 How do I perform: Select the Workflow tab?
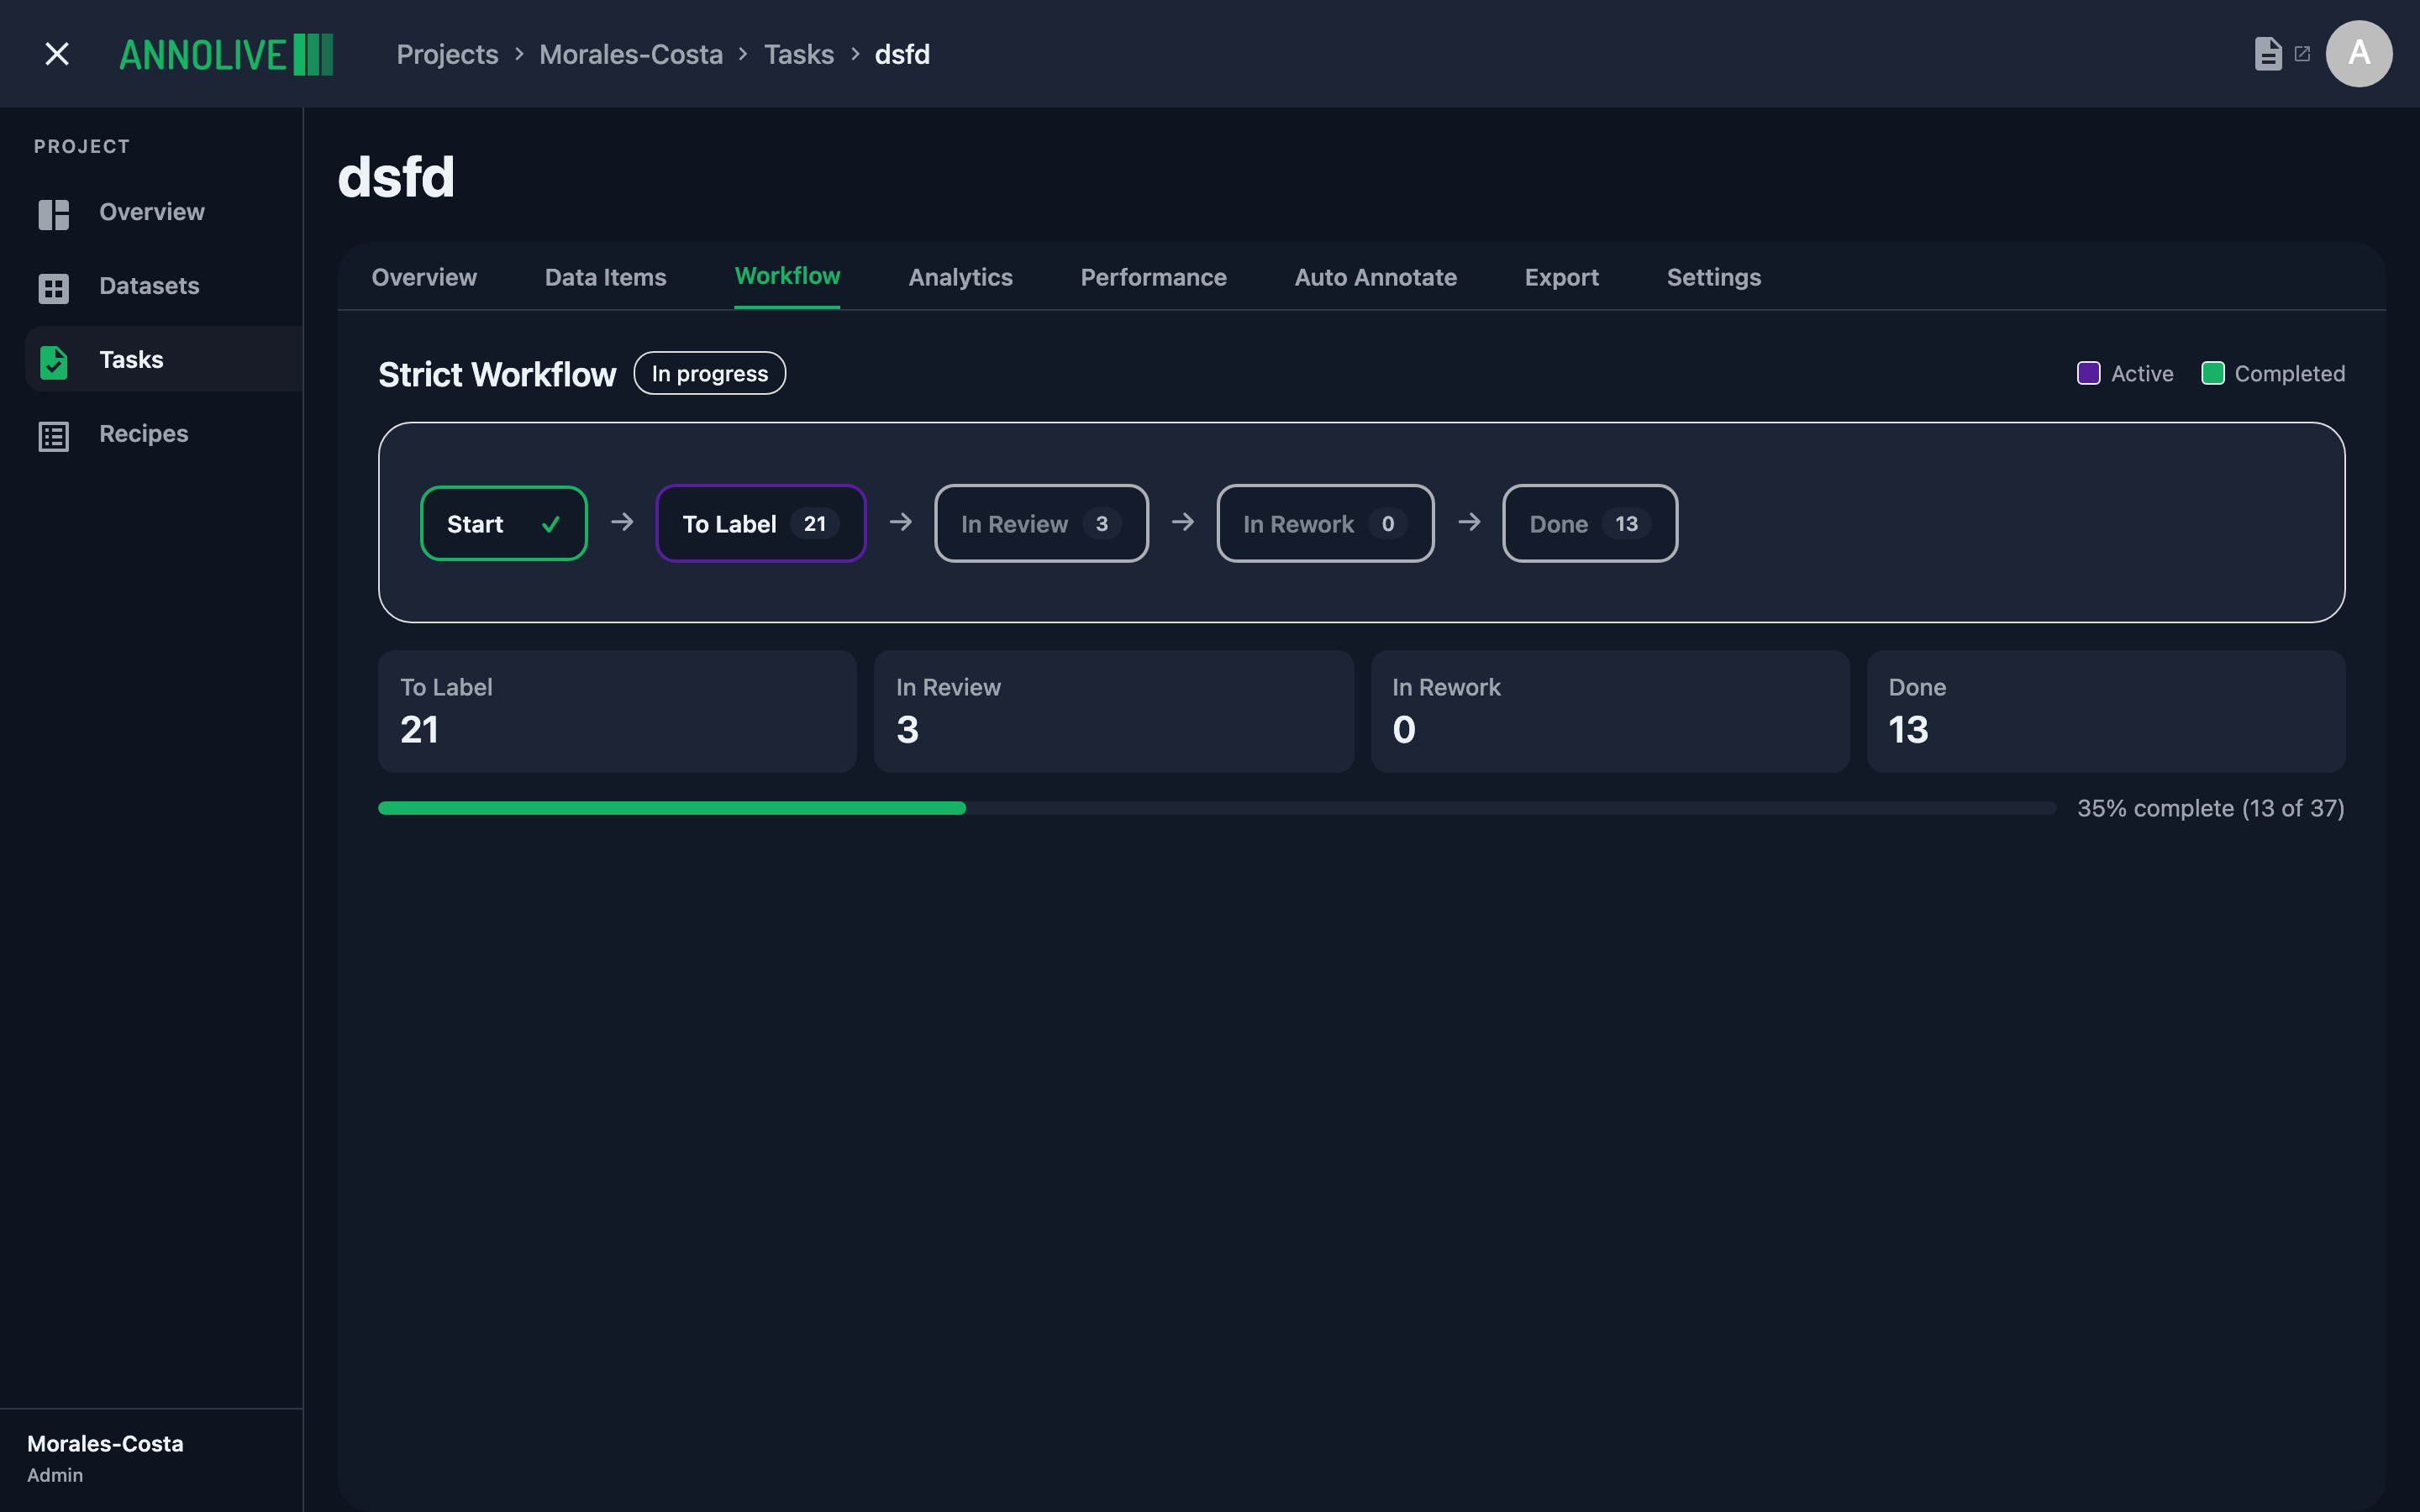pyautogui.click(x=787, y=277)
